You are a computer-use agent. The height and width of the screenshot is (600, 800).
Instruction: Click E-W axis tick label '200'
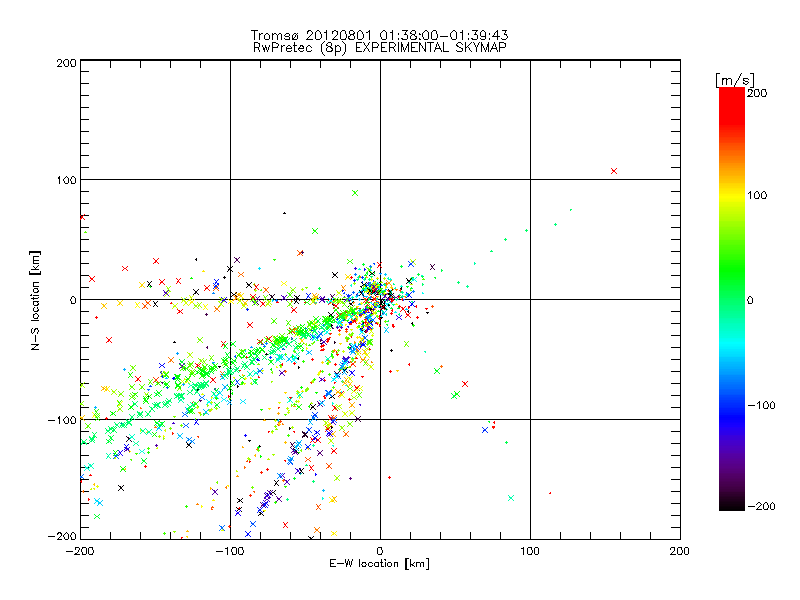(679, 551)
